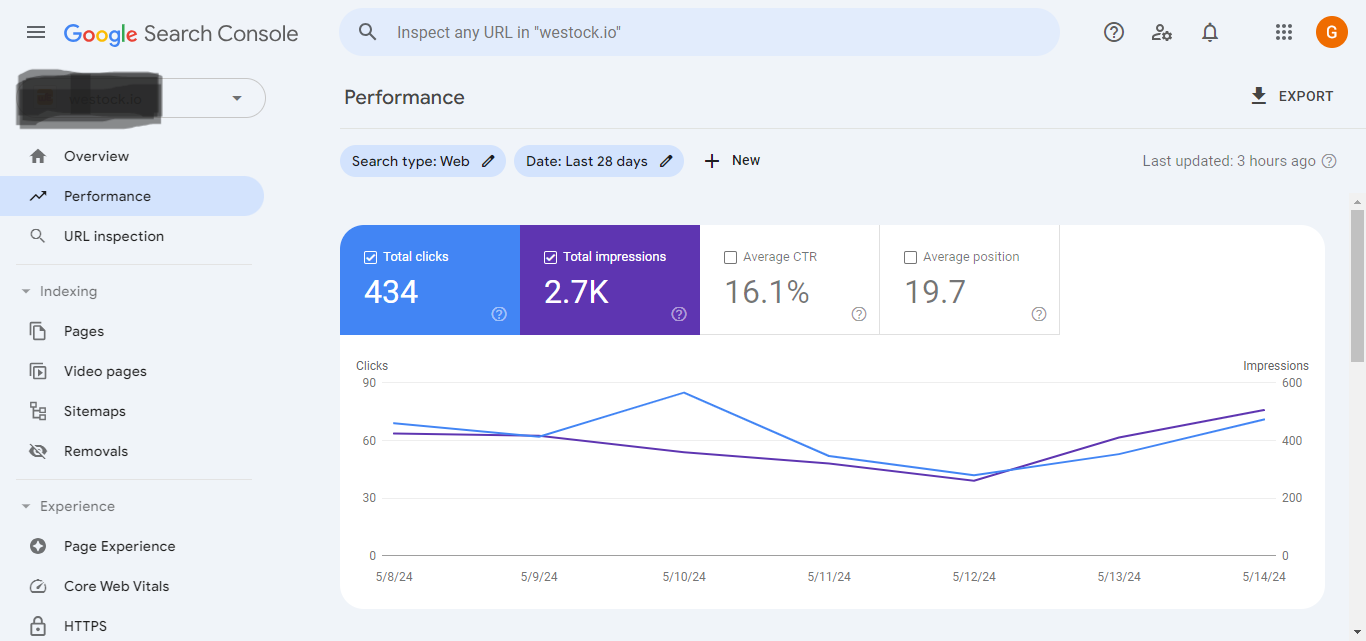Viewport: 1366px width, 641px height.
Task: Click the New filter label
Action: click(x=746, y=160)
